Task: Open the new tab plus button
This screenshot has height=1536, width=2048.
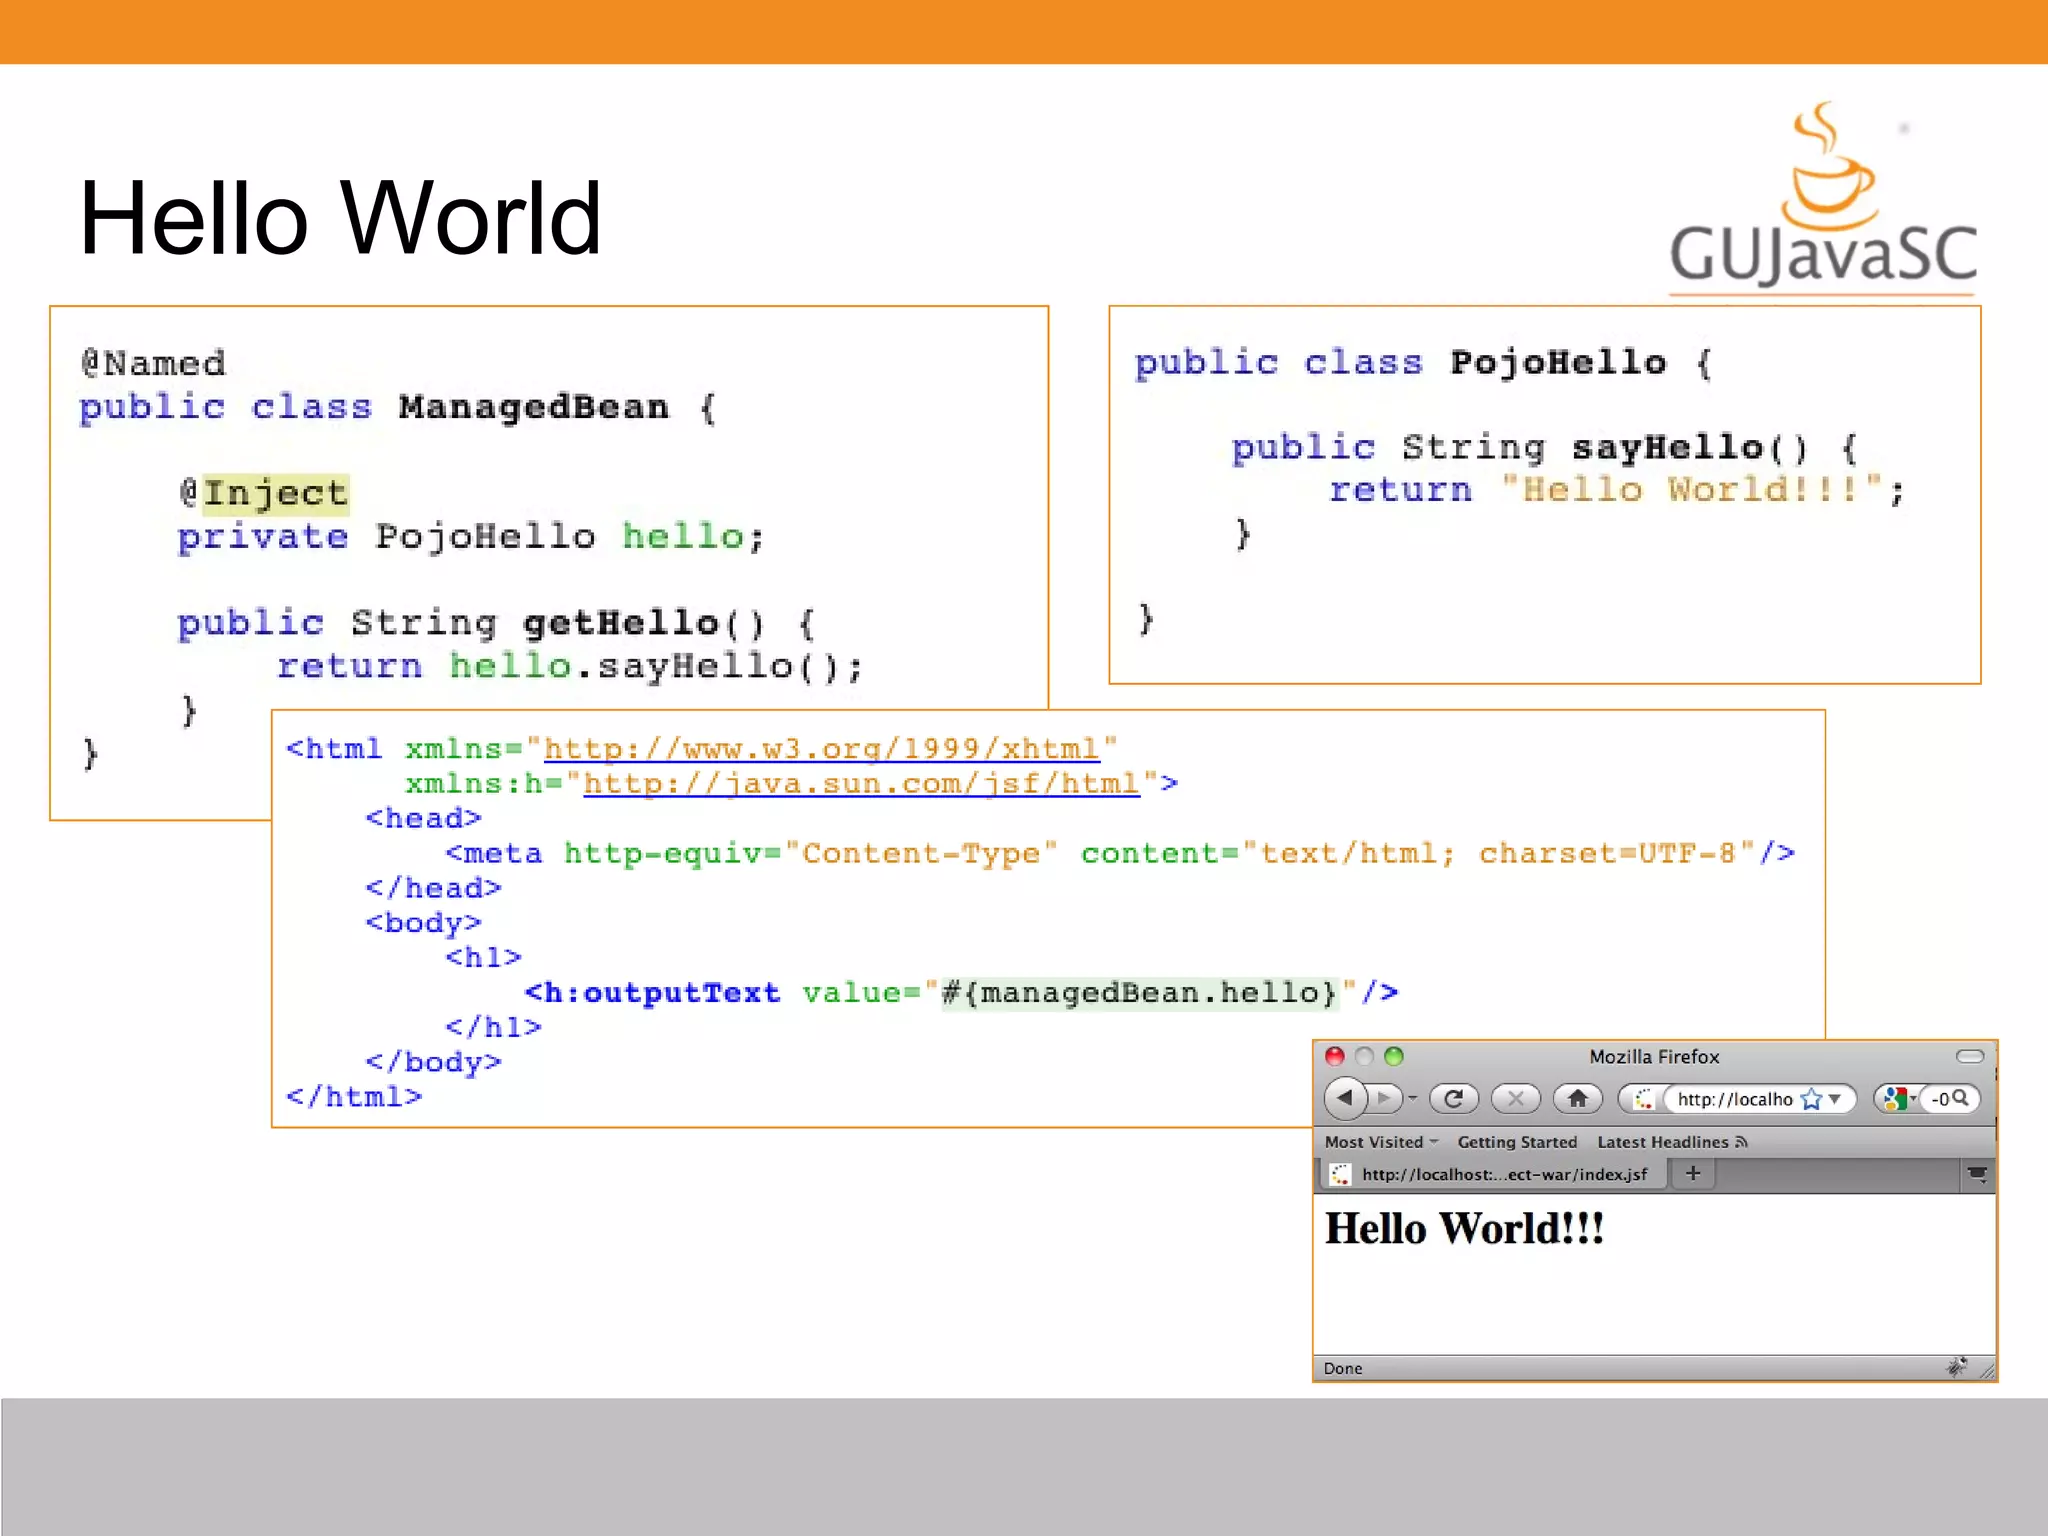Action: tap(1692, 1173)
